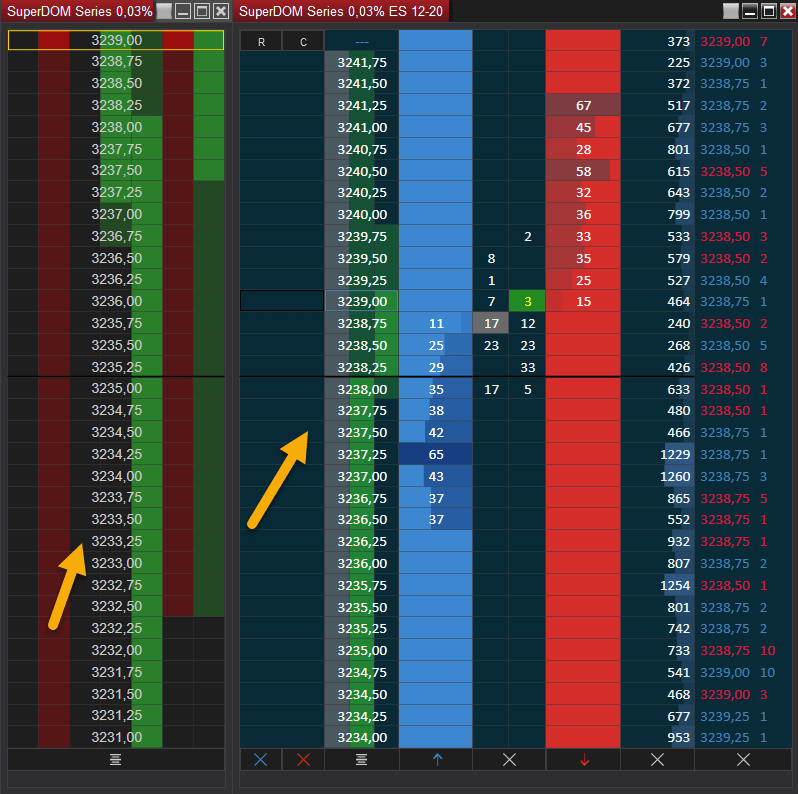Screen dimensions: 798x794
Task: Click the C column header button
Action: [303, 42]
